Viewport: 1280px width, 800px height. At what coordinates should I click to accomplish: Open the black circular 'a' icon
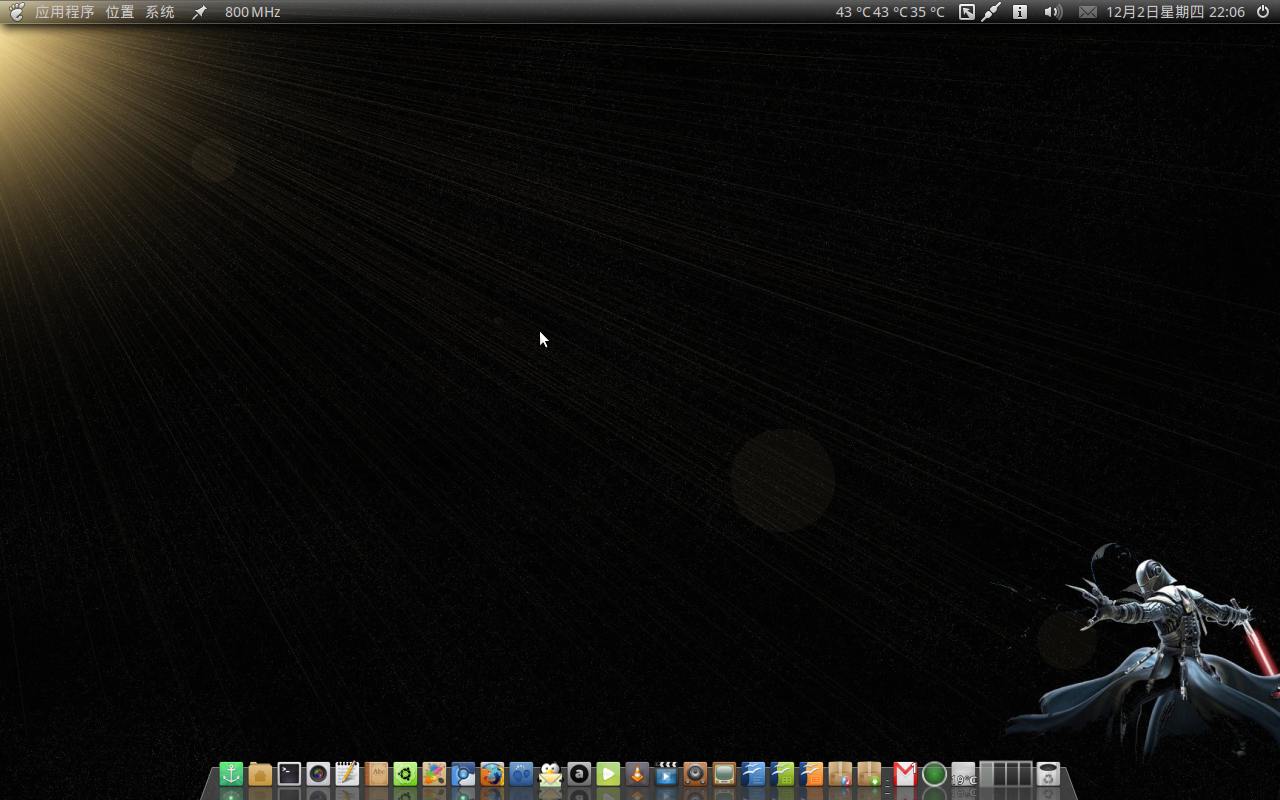tap(579, 774)
